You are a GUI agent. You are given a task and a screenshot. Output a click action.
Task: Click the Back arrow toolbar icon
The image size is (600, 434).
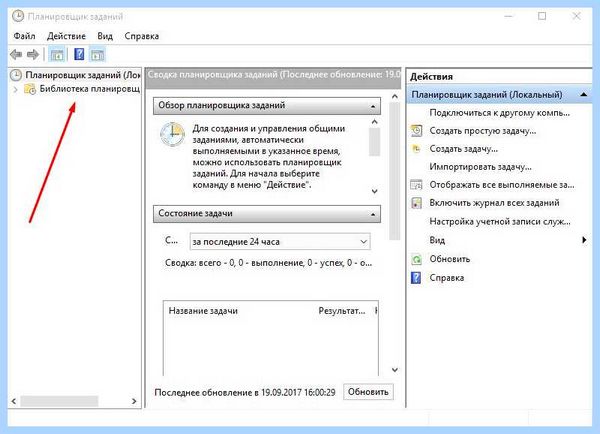click(16, 54)
